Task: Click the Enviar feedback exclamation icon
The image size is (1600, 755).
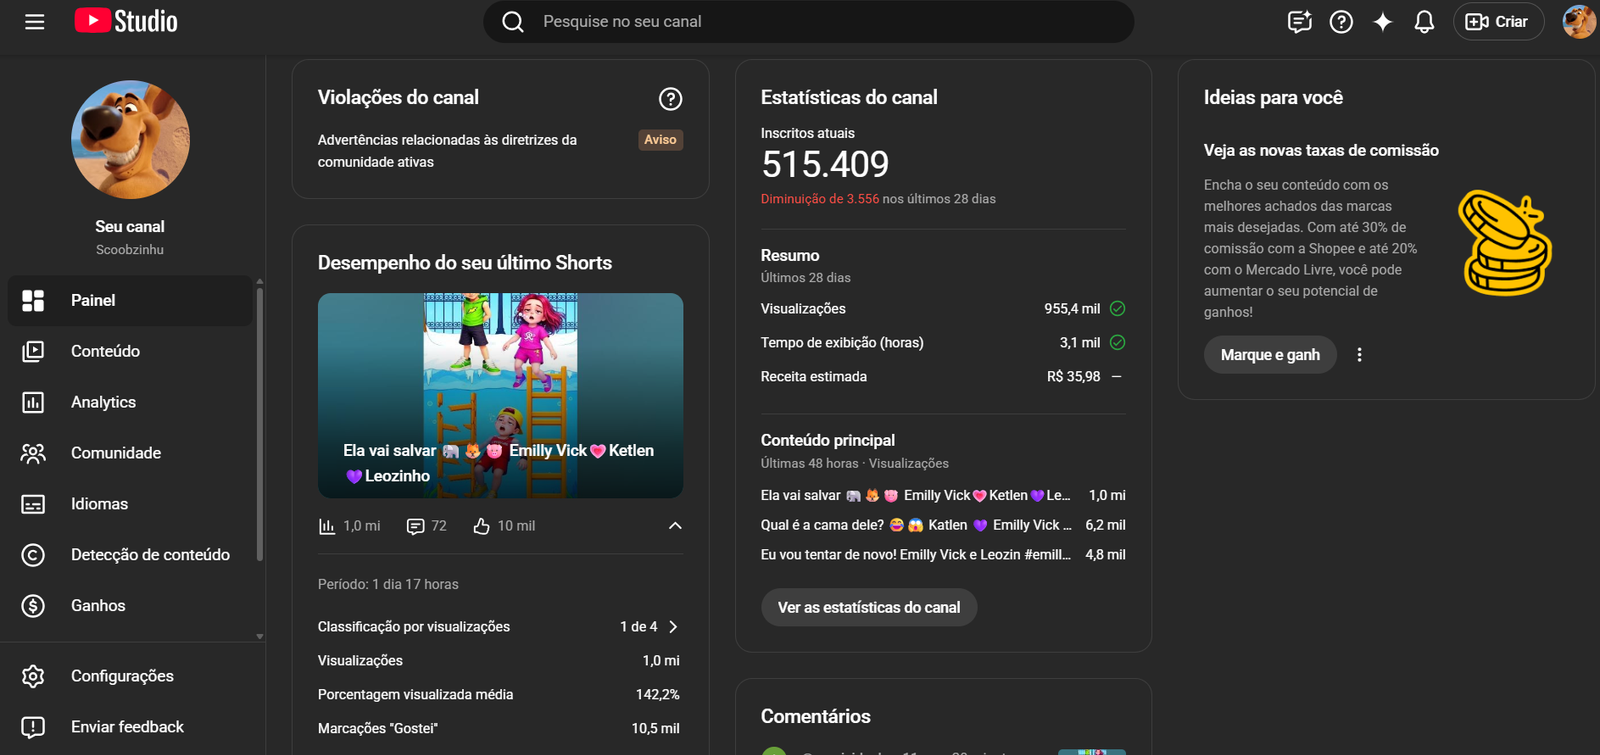Action: pos(33,727)
